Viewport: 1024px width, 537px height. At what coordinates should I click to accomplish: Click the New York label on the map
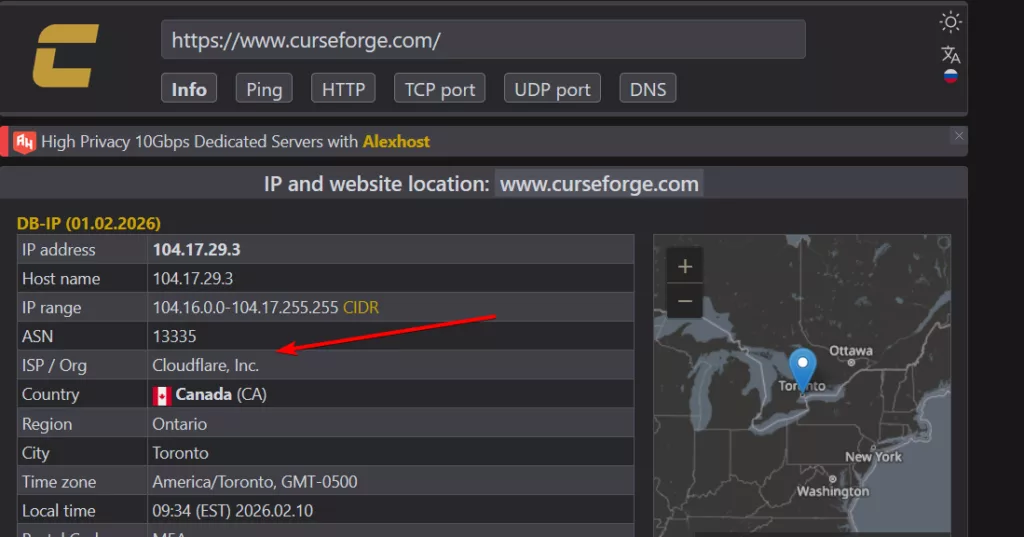tap(873, 457)
